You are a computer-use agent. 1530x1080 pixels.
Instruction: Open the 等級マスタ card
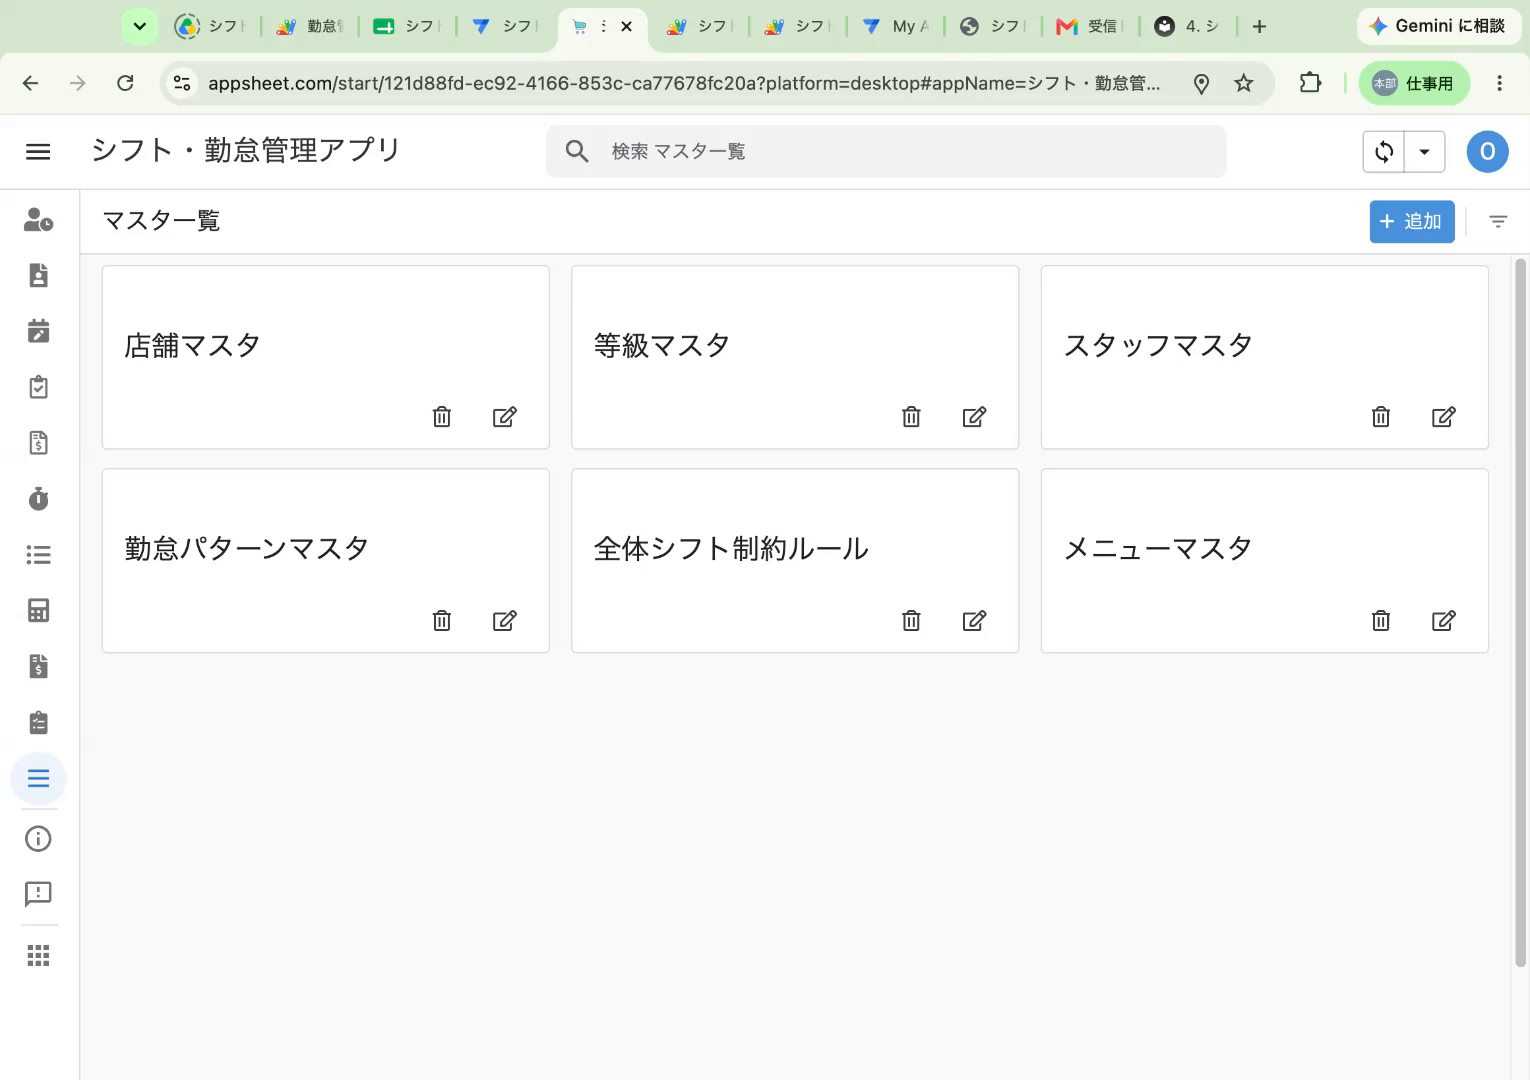[795, 357]
